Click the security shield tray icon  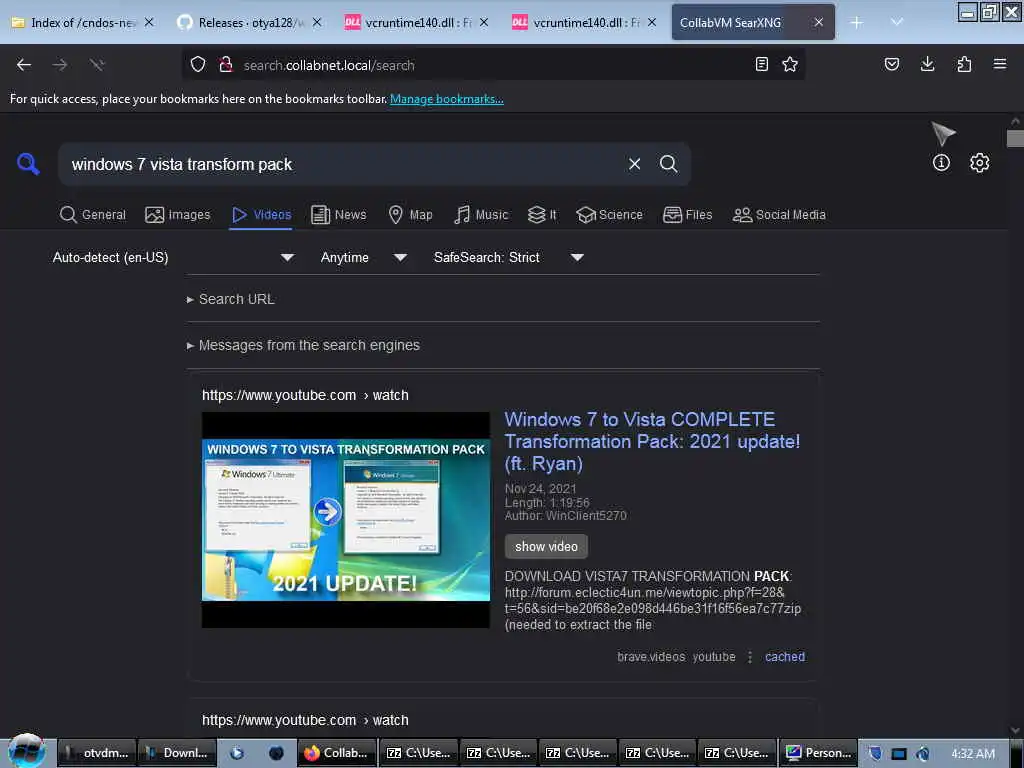pos(874,753)
